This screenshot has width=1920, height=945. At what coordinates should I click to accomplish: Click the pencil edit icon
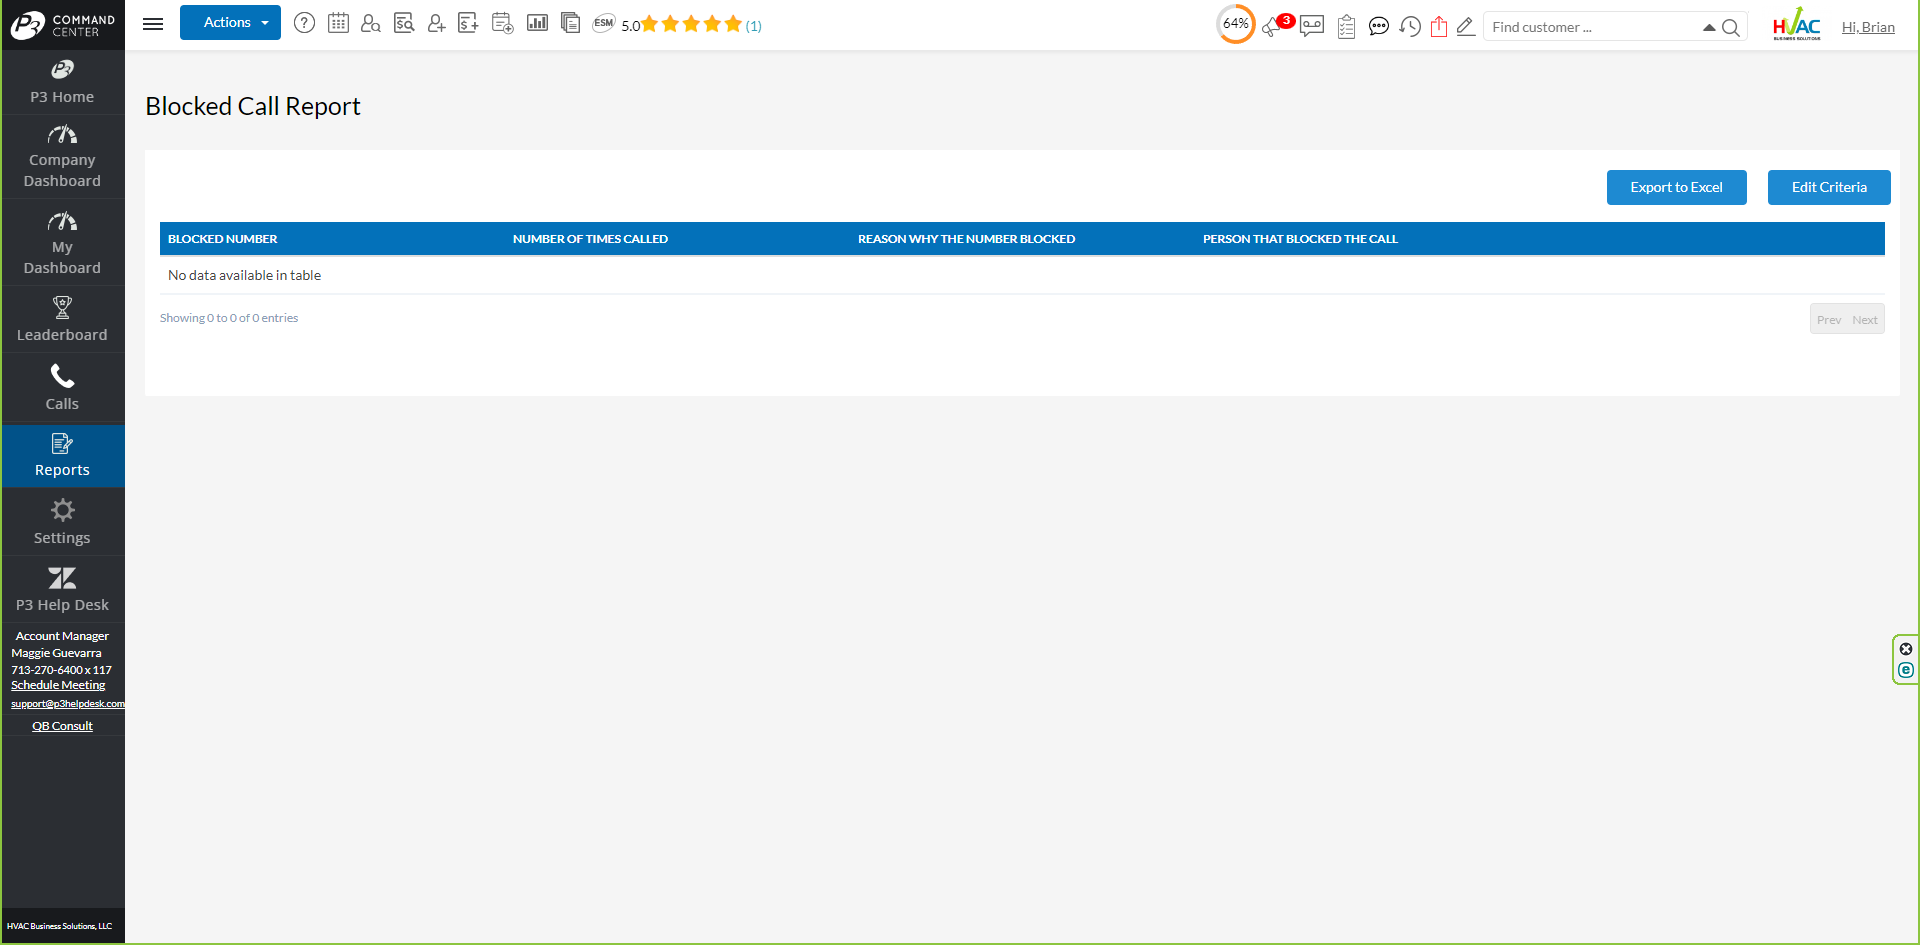[1466, 26]
